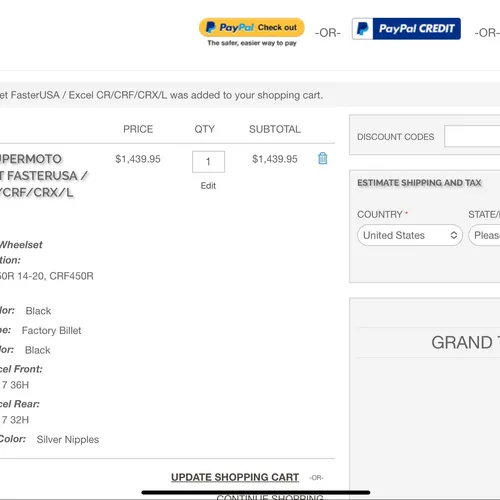Click the Estimate Shipping and Tax heading
The image size is (500, 500).
click(419, 183)
